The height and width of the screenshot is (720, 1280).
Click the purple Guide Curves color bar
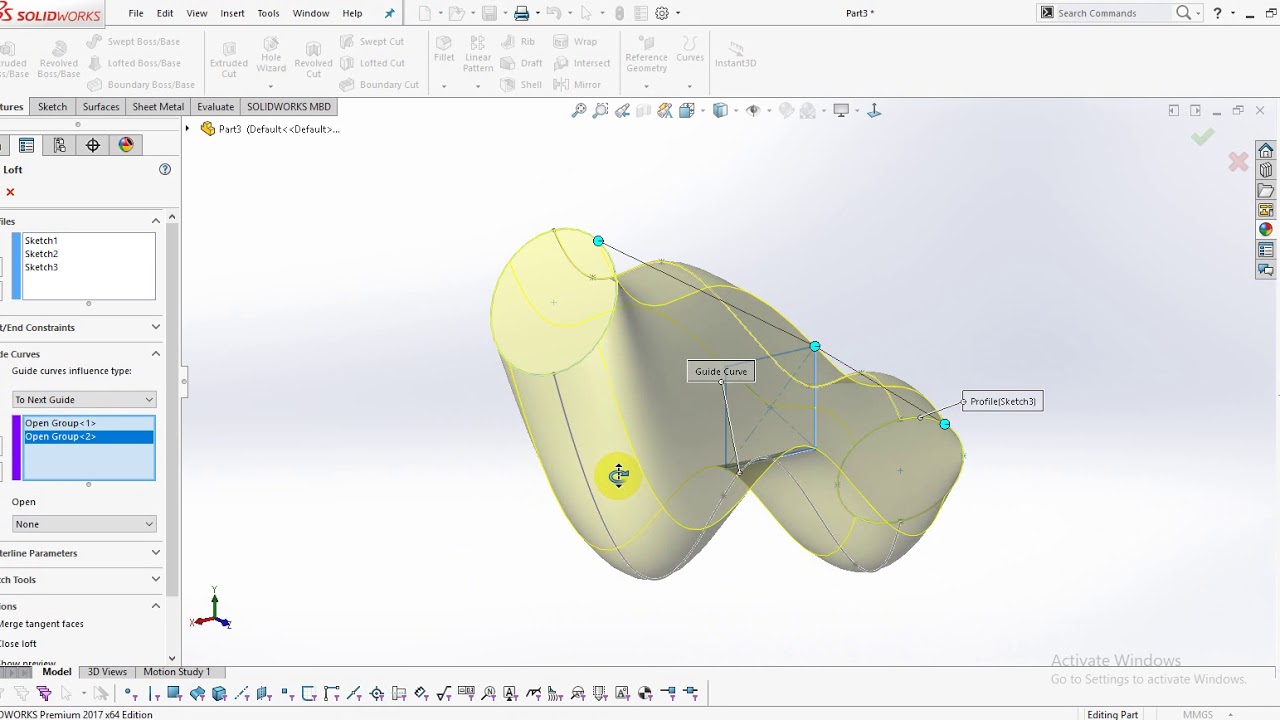[x=16, y=448]
